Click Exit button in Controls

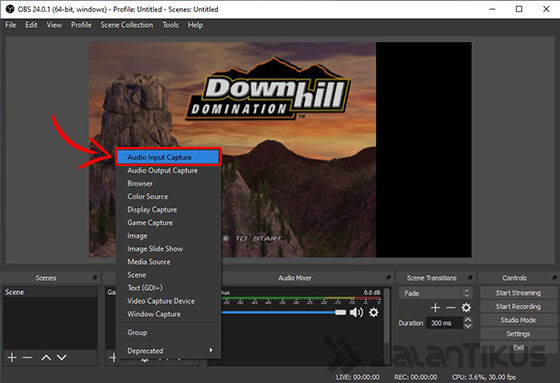(518, 347)
